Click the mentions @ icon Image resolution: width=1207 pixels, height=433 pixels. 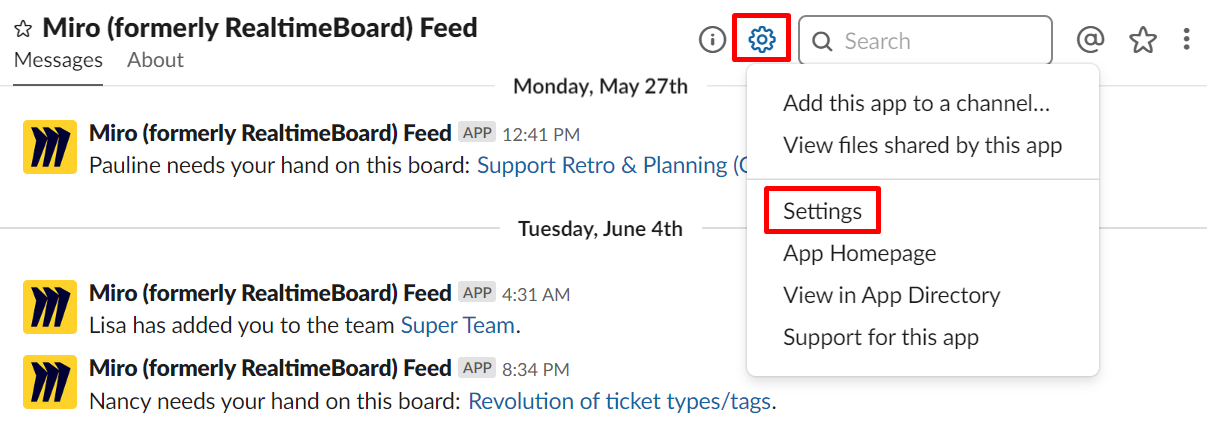[x=1090, y=40]
